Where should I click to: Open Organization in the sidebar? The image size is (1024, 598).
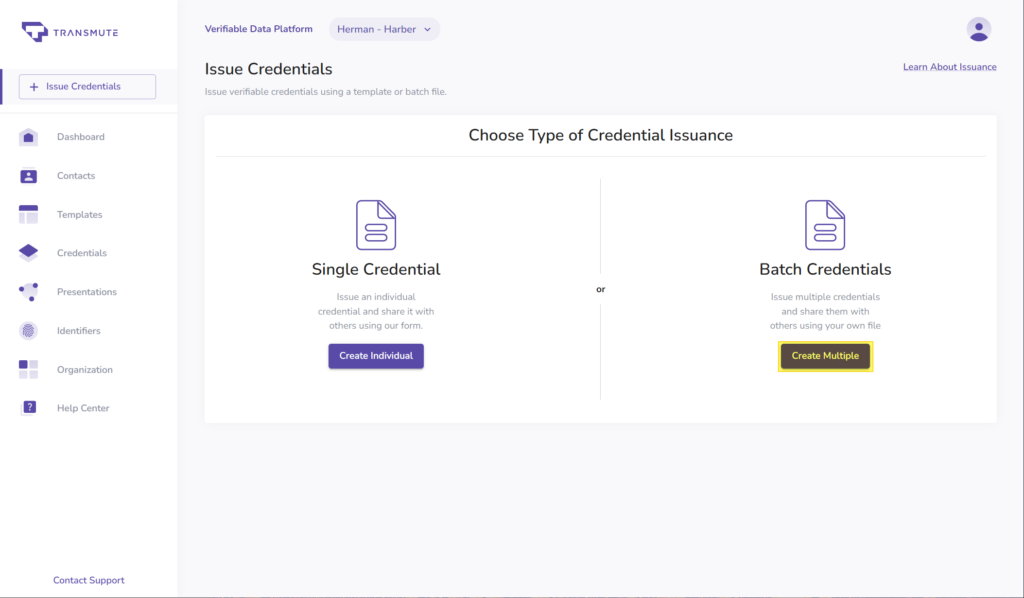point(85,370)
